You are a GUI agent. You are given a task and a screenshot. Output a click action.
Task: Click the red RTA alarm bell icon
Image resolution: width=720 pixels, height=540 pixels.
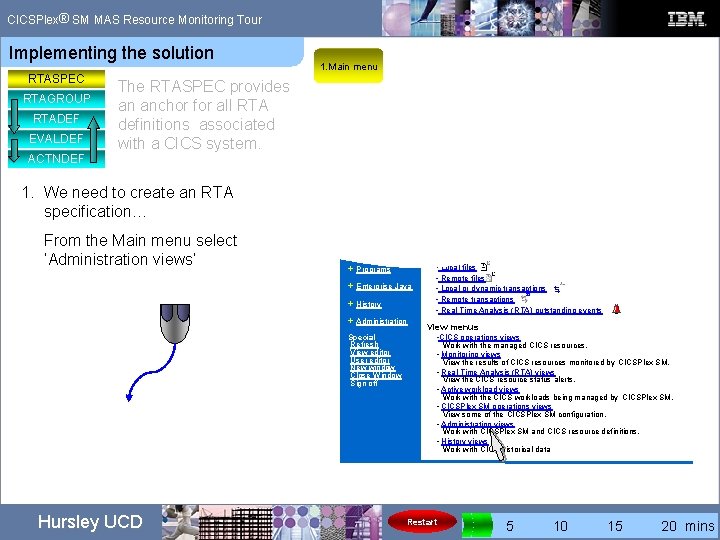click(616, 309)
